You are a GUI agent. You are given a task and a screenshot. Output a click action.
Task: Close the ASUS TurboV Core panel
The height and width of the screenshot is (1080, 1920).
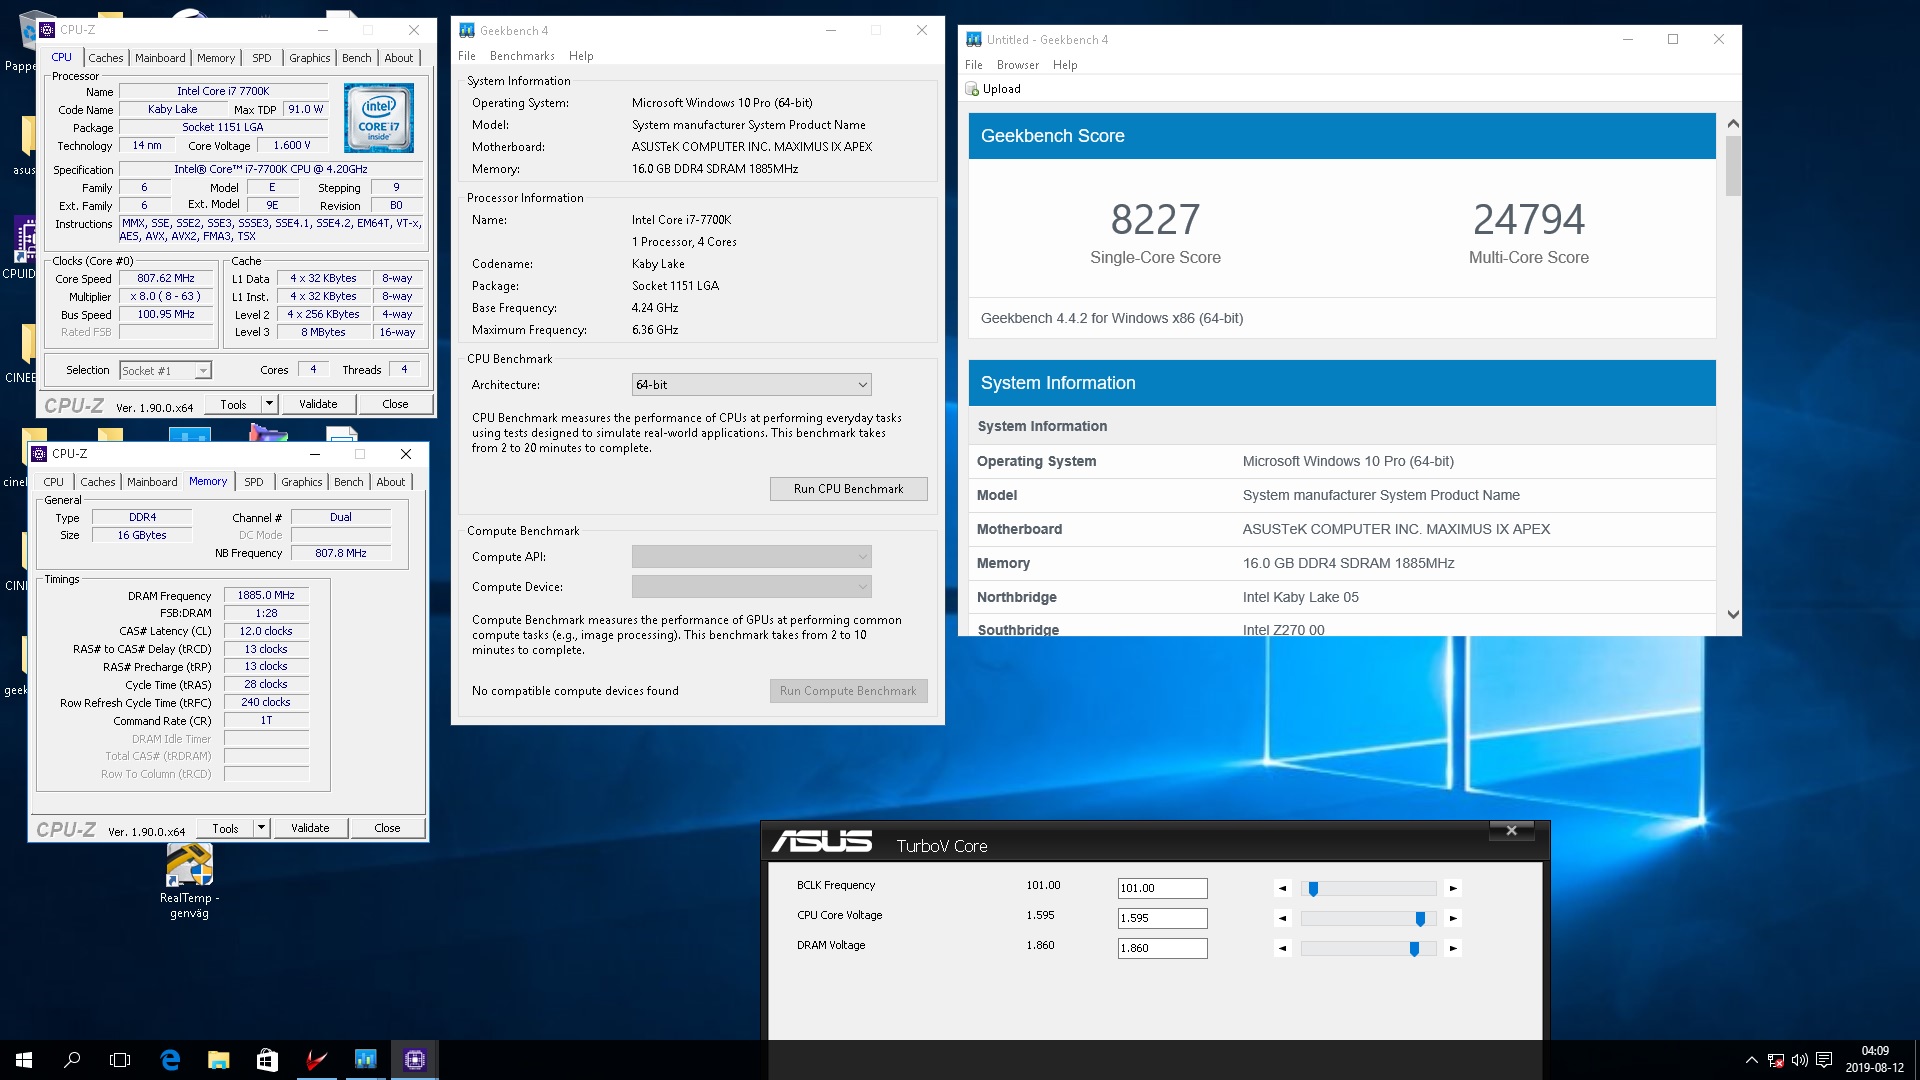tap(1511, 830)
